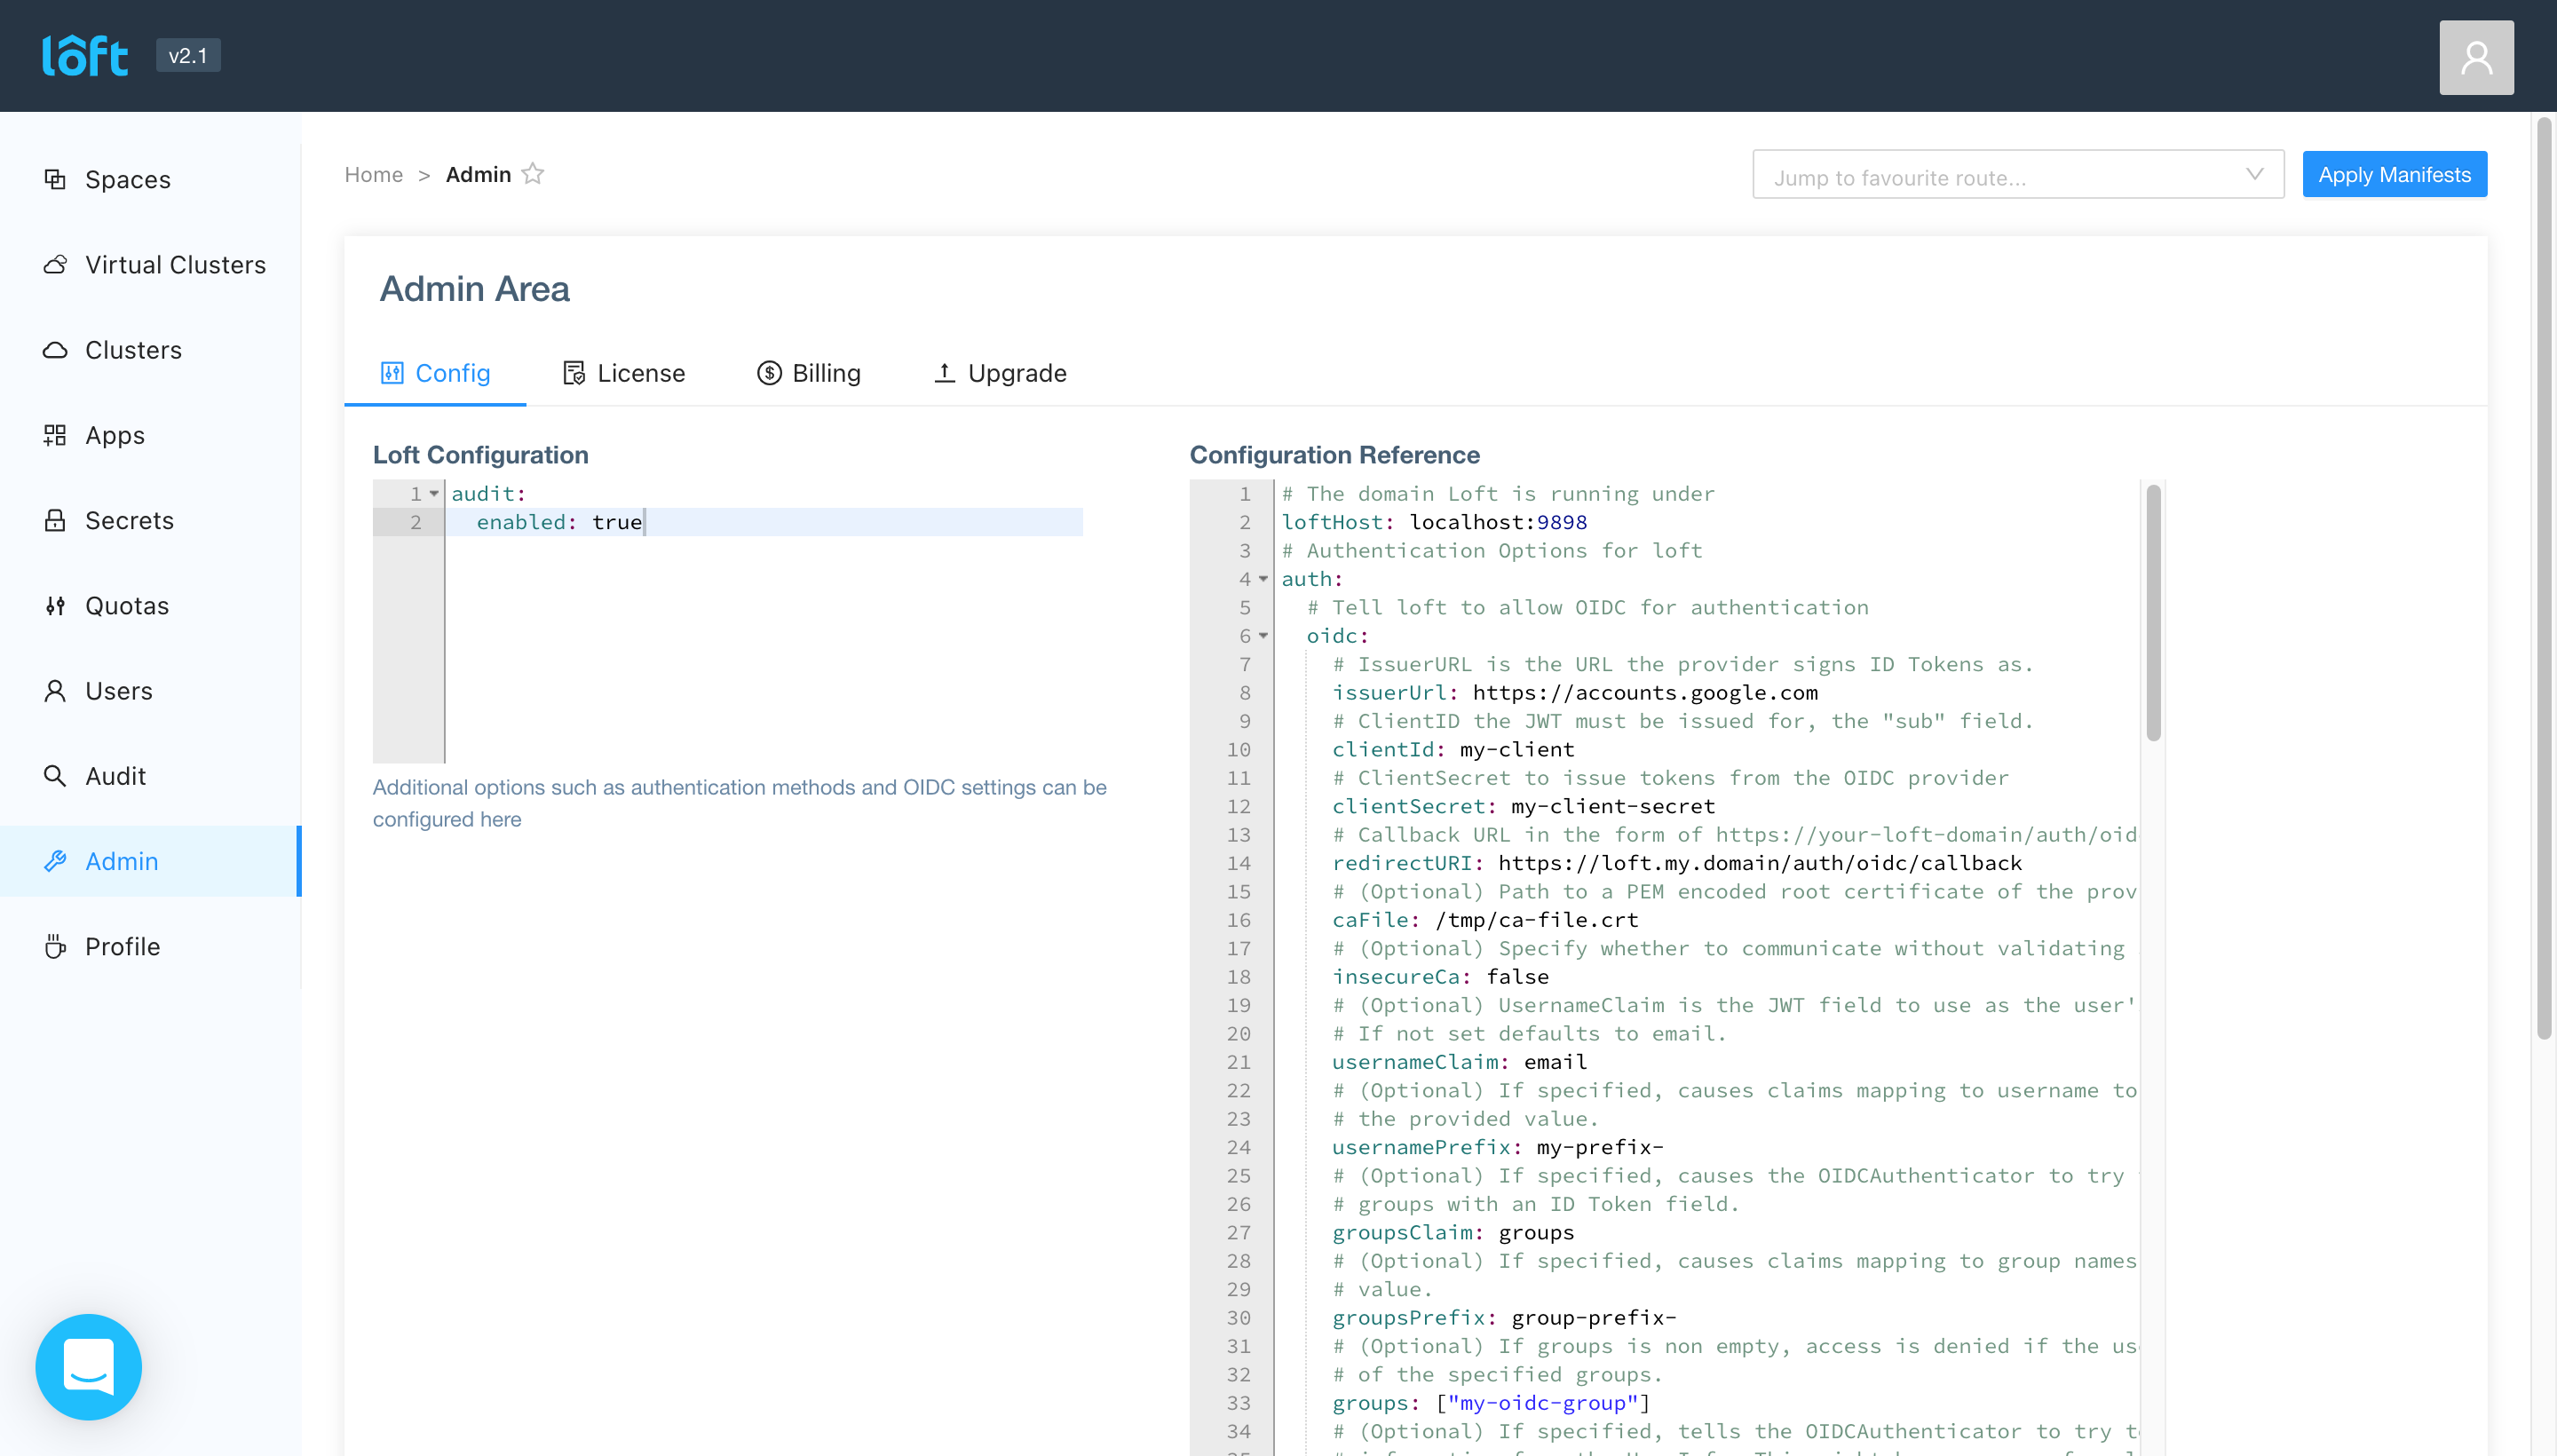2557x1456 pixels.
Task: Click the Home breadcrumb link
Action: click(373, 175)
